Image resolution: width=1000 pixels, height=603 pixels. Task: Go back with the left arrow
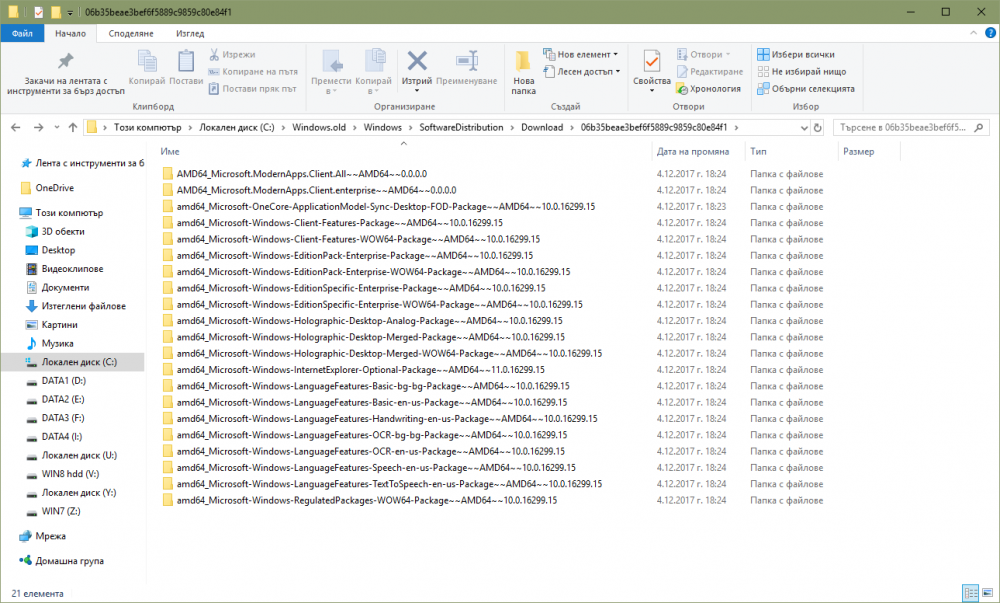(16, 127)
